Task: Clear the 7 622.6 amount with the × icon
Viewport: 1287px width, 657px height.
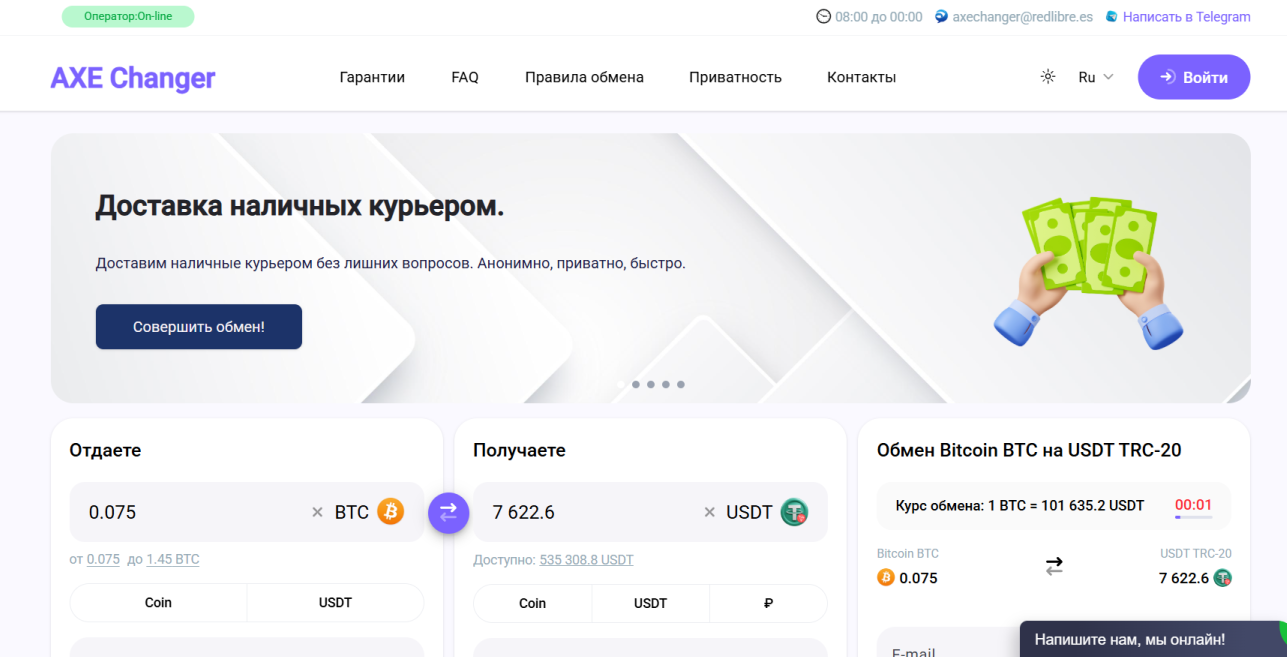Action: tap(709, 512)
